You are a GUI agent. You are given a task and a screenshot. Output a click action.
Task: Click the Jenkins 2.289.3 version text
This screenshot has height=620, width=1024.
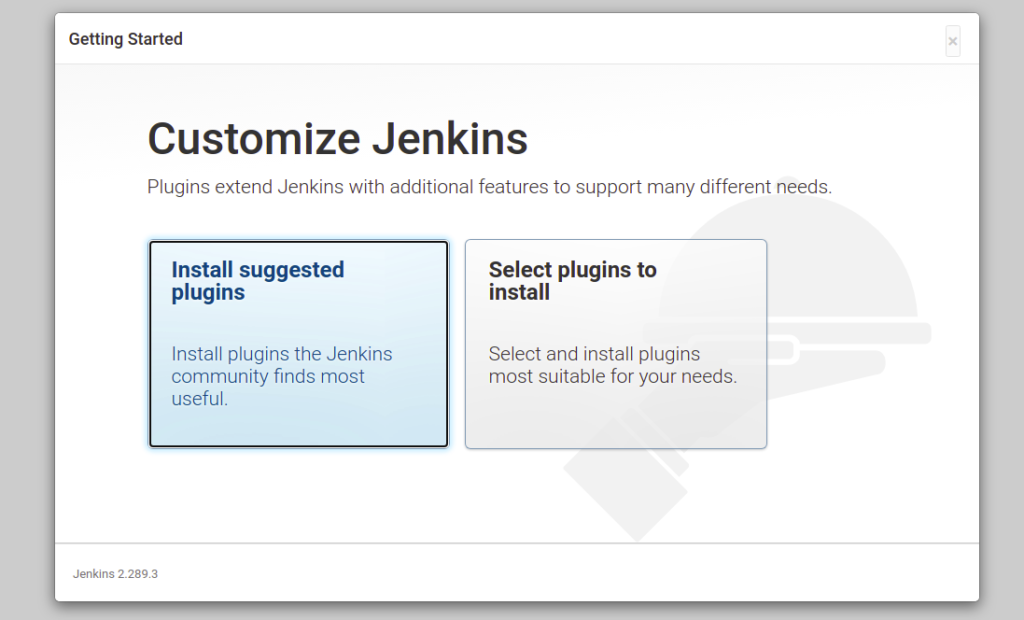(x=116, y=574)
